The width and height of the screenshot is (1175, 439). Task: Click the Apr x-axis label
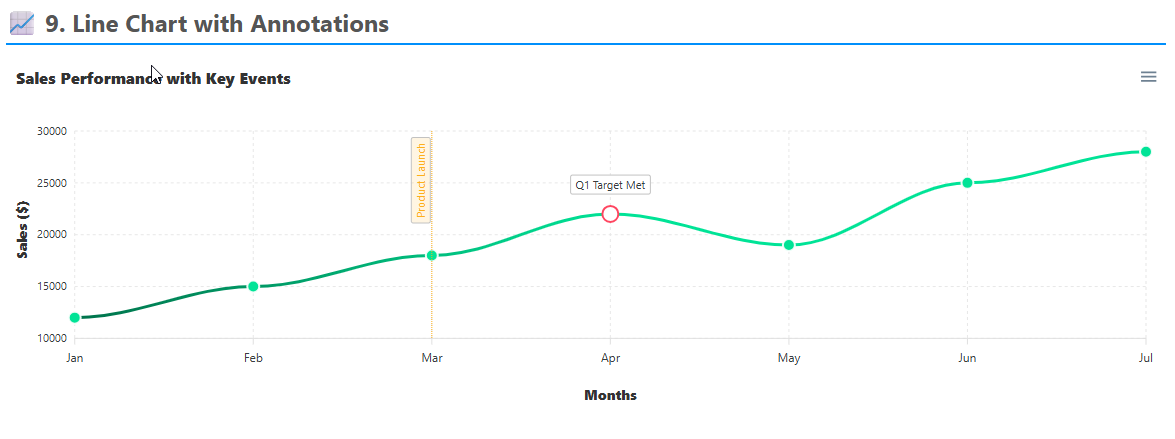click(x=610, y=358)
